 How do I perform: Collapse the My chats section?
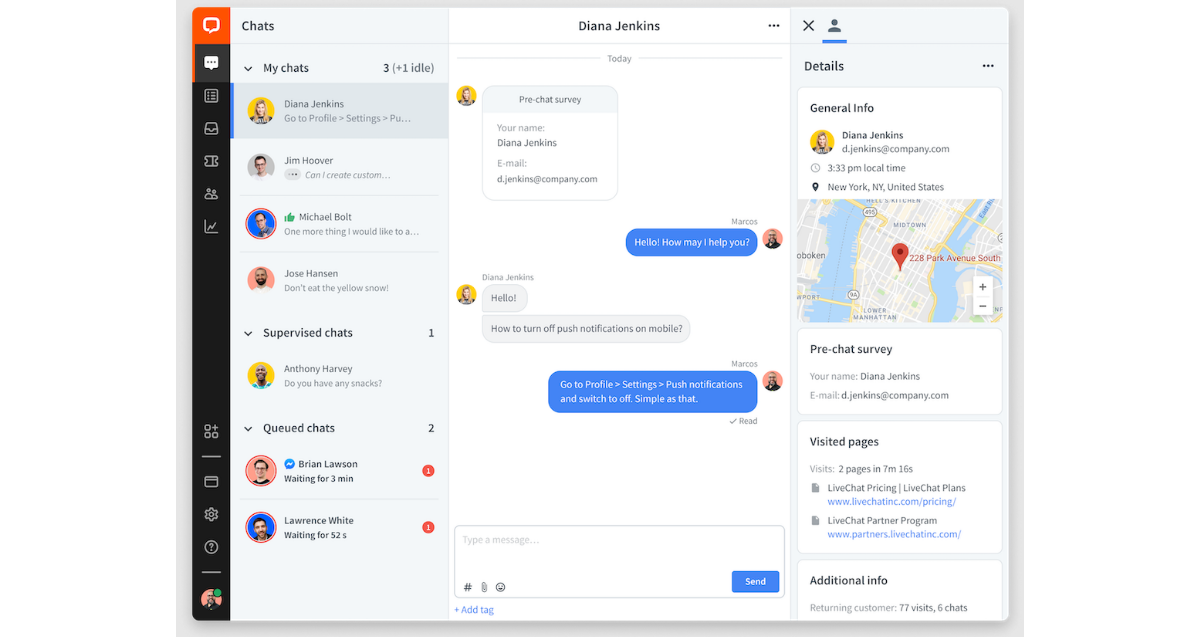point(248,69)
